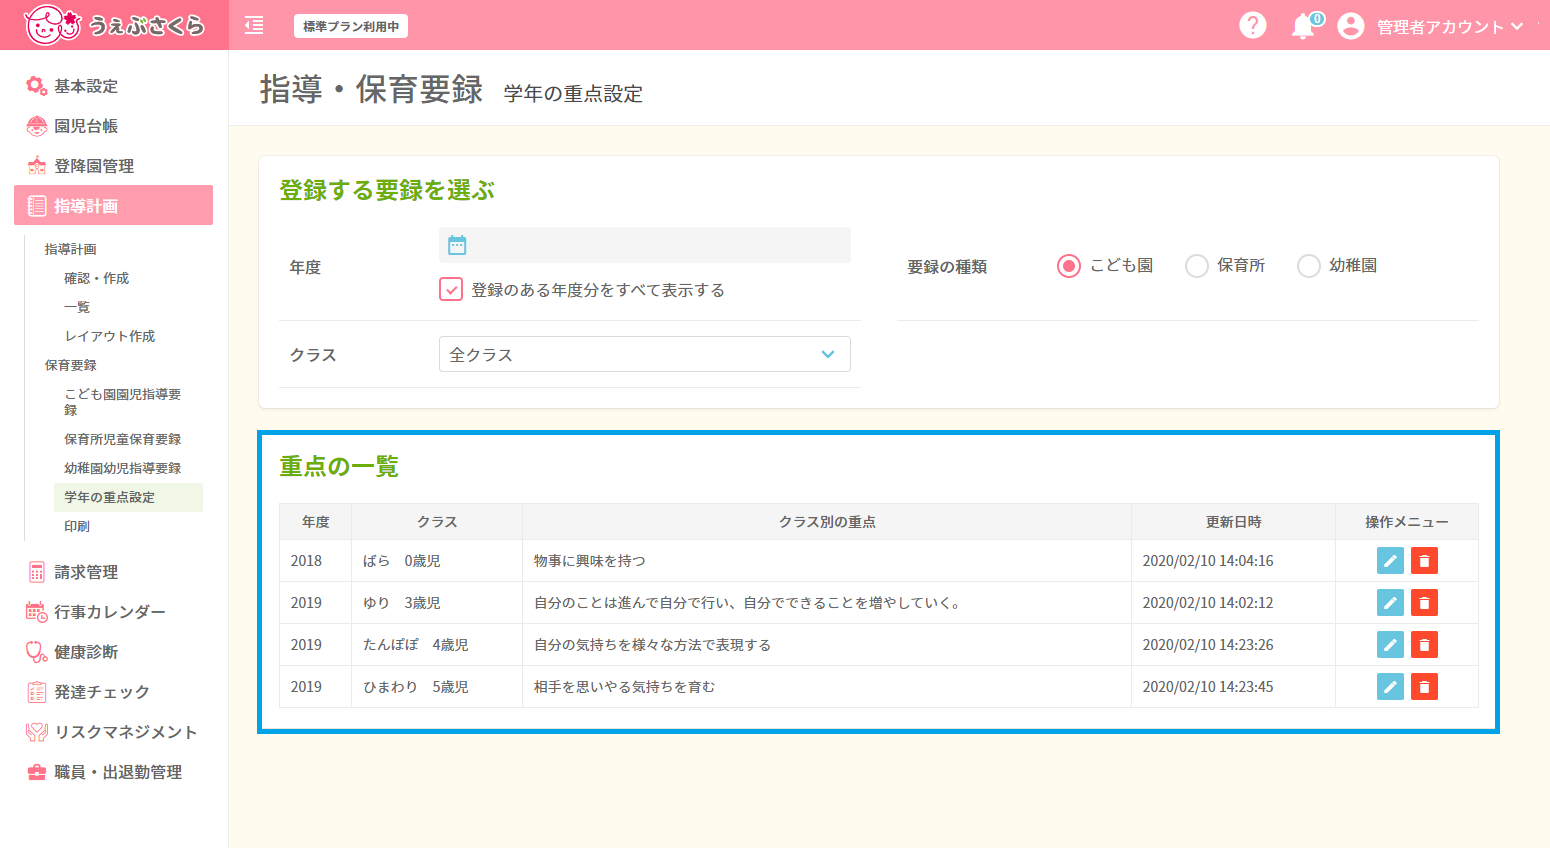Go to 印刷 submenu item
The width and height of the screenshot is (1550, 848).
coord(77,526)
